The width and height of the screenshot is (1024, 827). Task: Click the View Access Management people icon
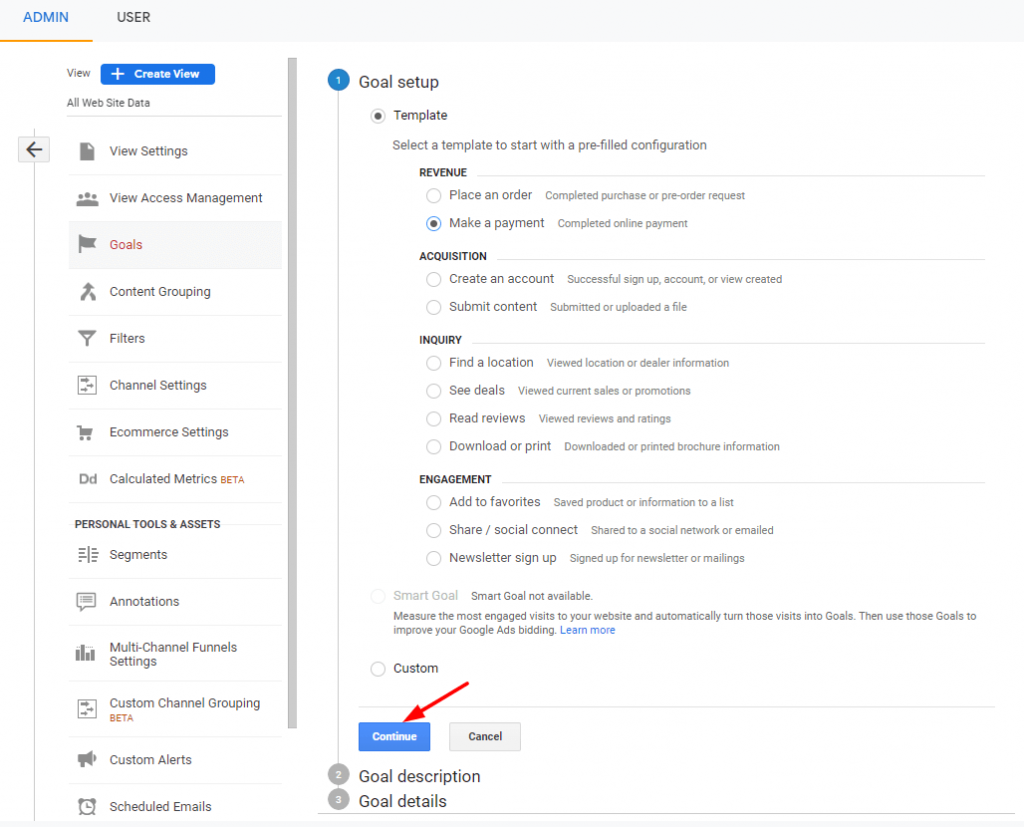pyautogui.click(x=87, y=199)
